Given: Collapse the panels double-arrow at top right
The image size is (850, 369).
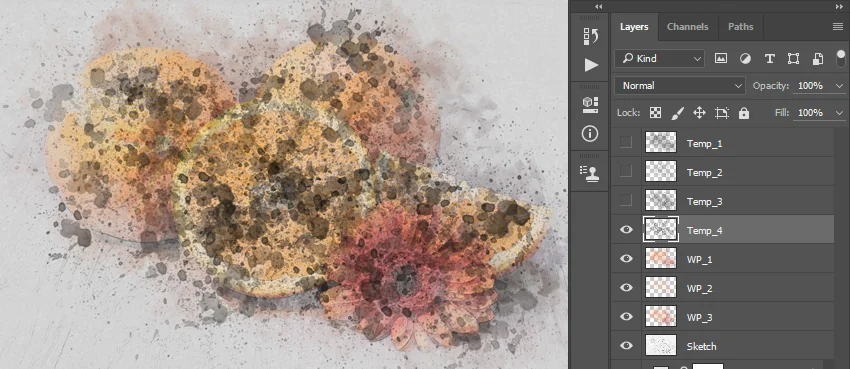Looking at the screenshot, I should pos(840,7).
